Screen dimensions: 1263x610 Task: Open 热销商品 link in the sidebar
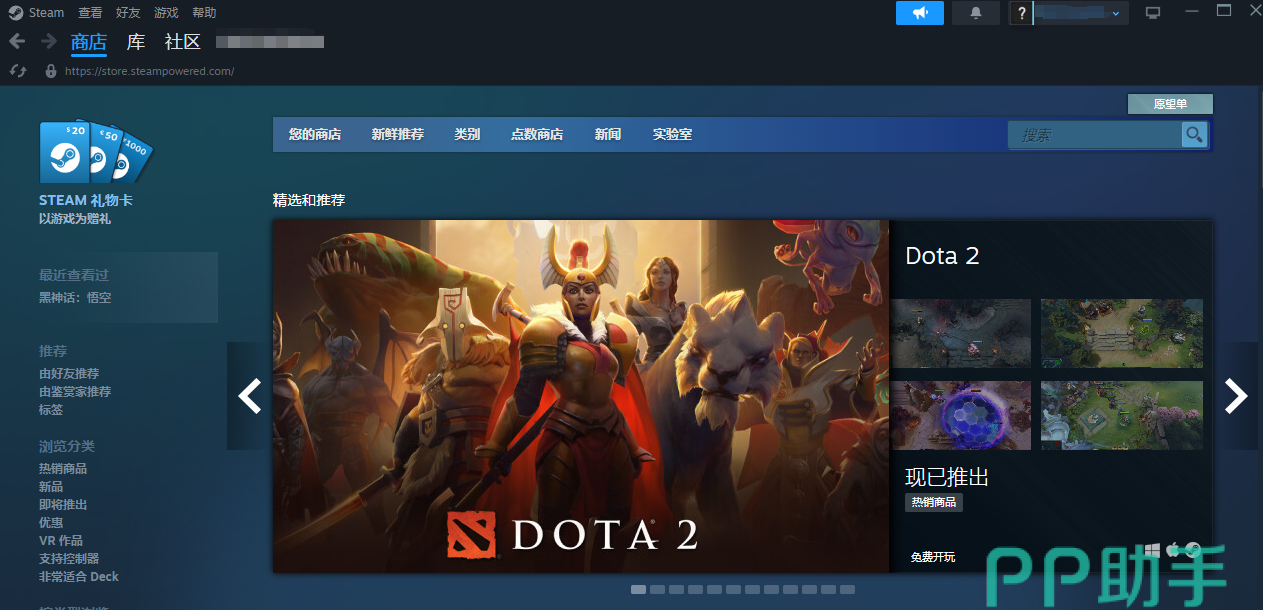[63, 468]
